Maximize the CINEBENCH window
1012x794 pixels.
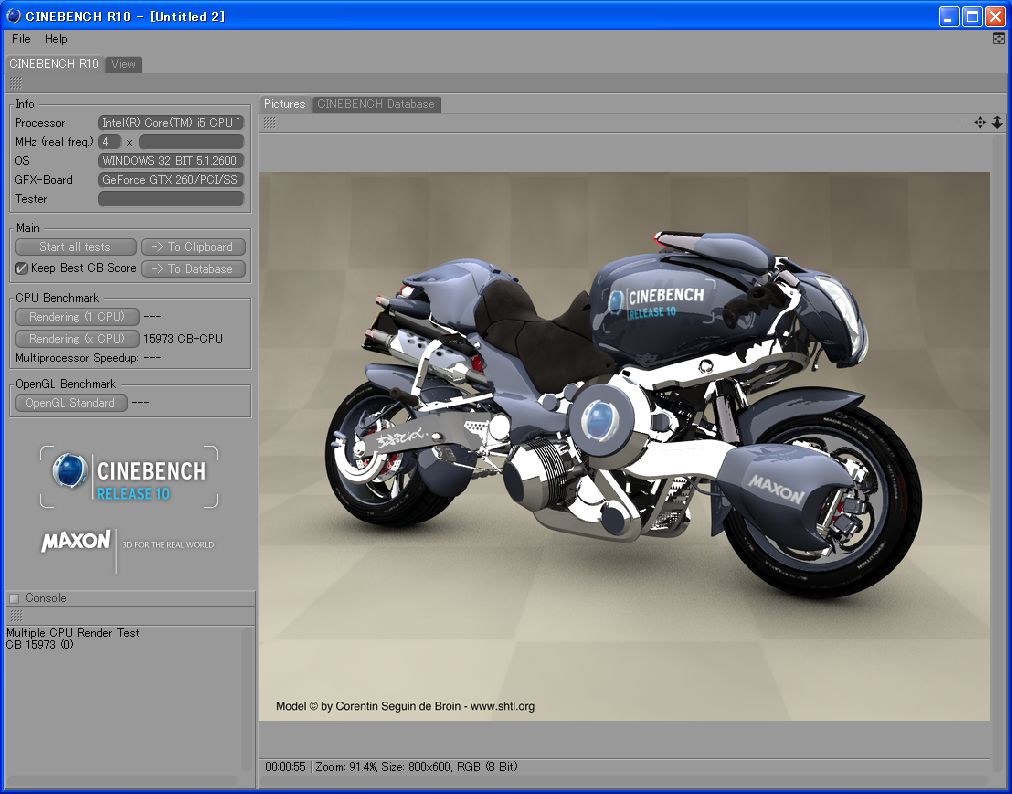(x=972, y=16)
